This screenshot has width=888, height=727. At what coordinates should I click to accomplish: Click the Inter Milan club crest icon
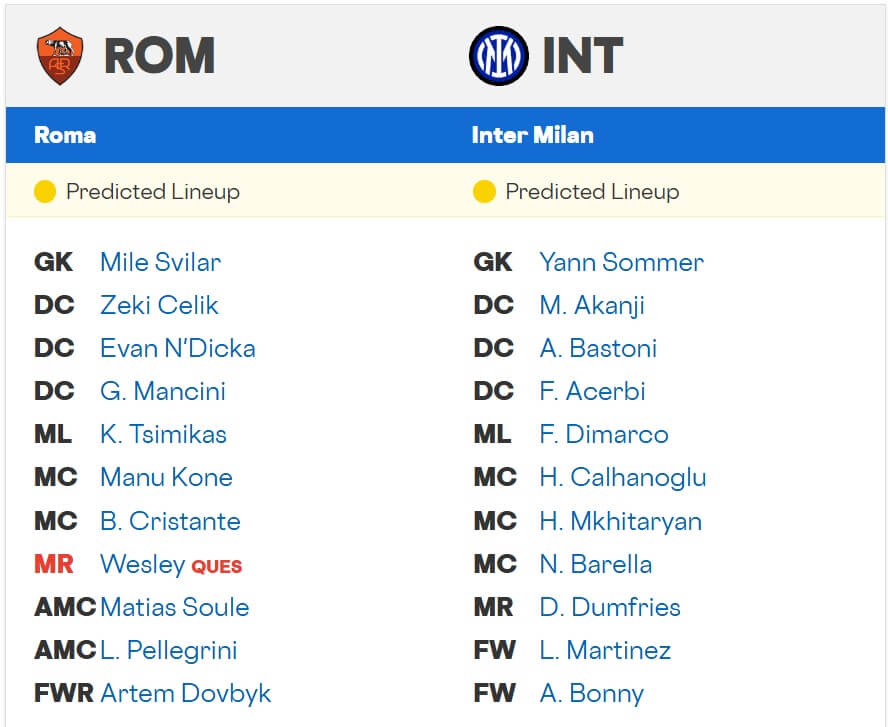[497, 56]
